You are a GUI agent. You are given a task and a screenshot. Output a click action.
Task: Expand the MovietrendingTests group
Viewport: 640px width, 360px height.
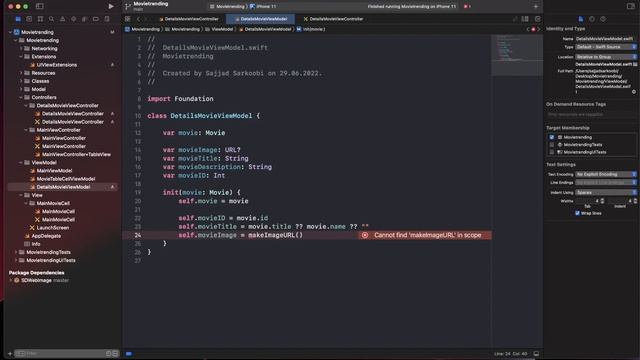point(16,252)
